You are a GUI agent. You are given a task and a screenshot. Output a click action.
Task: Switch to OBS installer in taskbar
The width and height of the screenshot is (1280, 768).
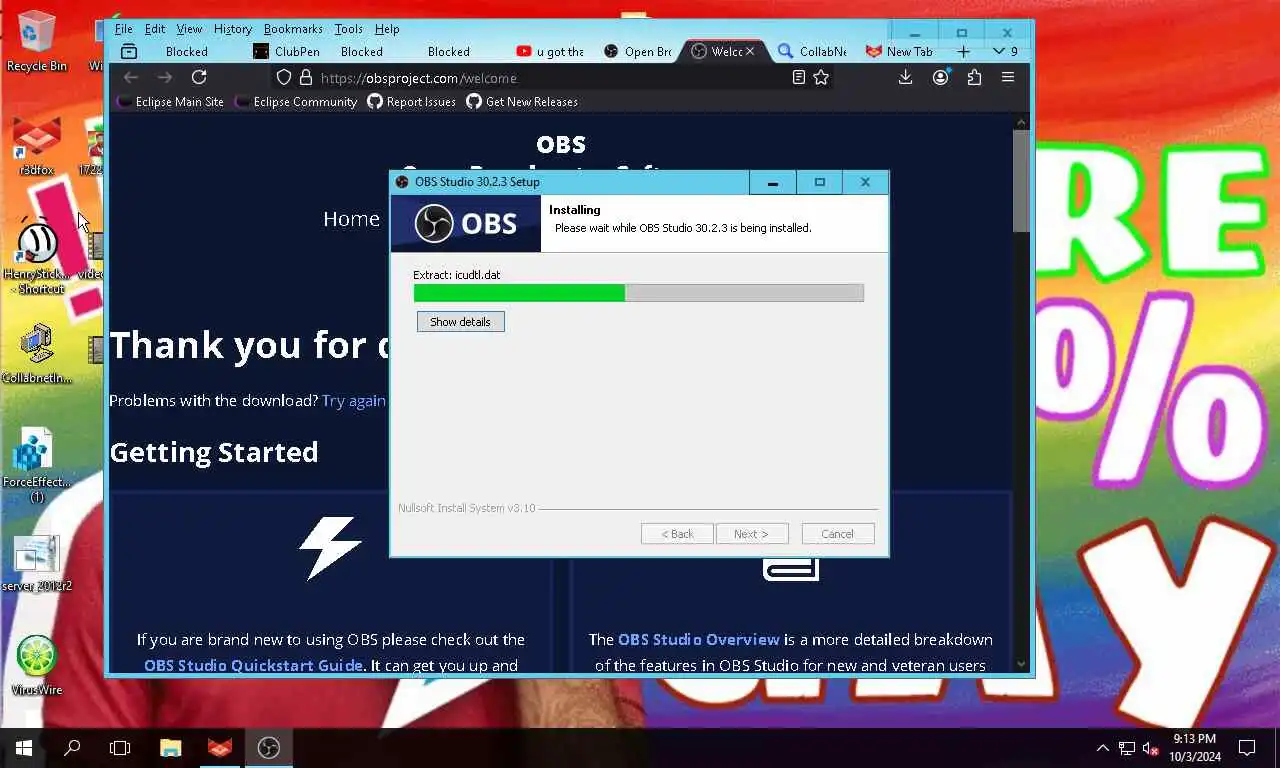(x=269, y=747)
